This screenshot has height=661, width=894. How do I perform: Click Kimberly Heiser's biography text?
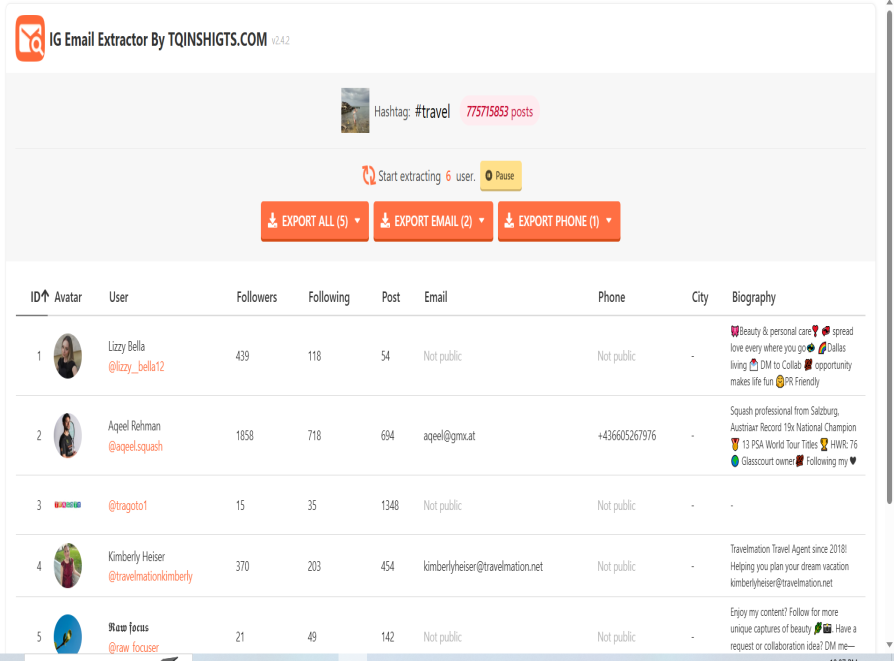[790, 566]
